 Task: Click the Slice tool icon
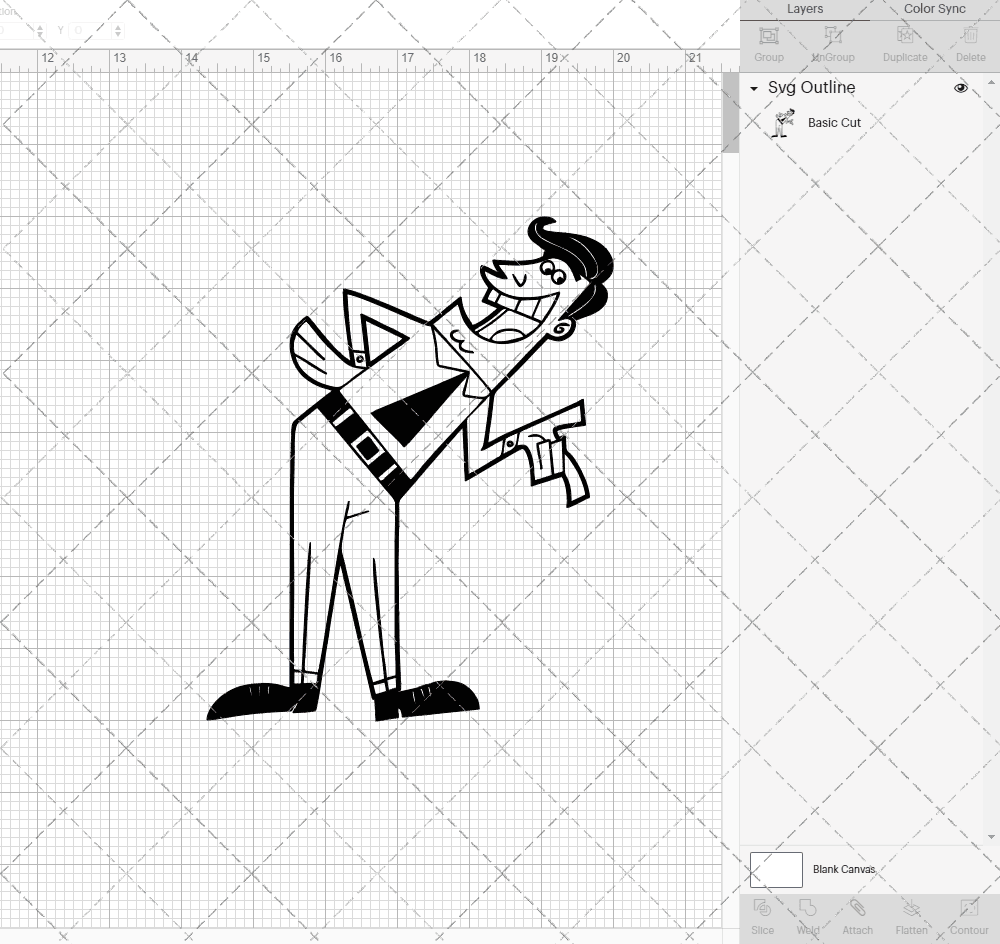pos(762,908)
